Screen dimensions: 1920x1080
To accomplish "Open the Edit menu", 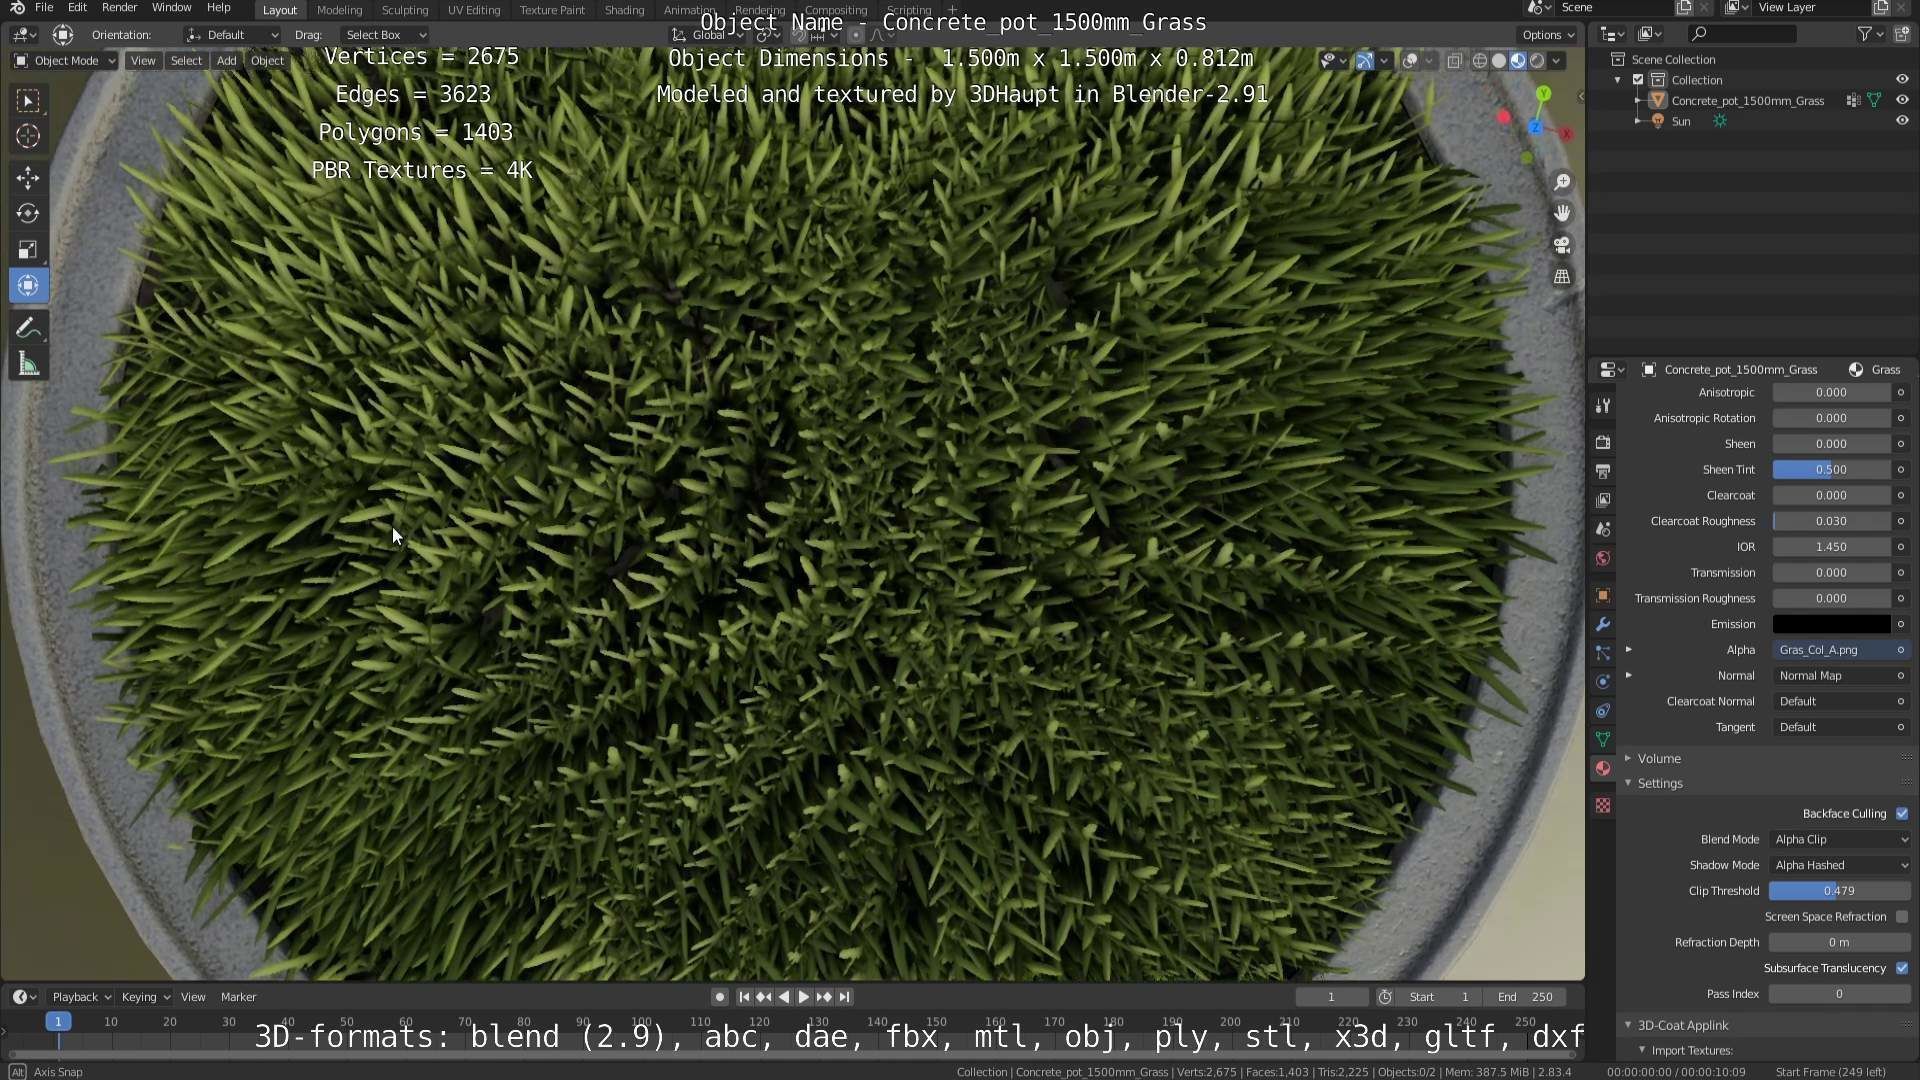I will [x=77, y=8].
